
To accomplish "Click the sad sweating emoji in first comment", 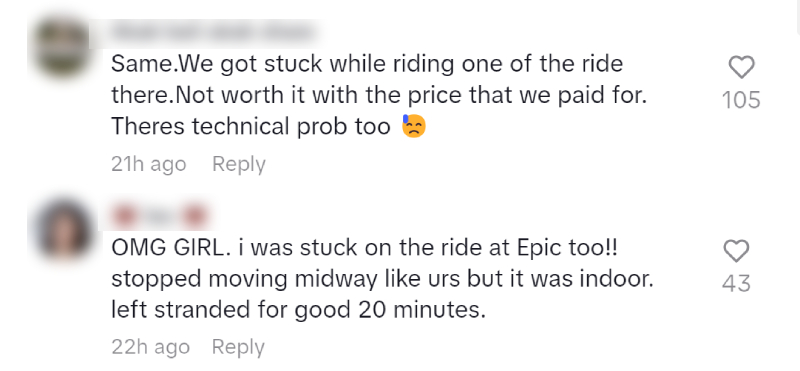I will click(413, 126).
